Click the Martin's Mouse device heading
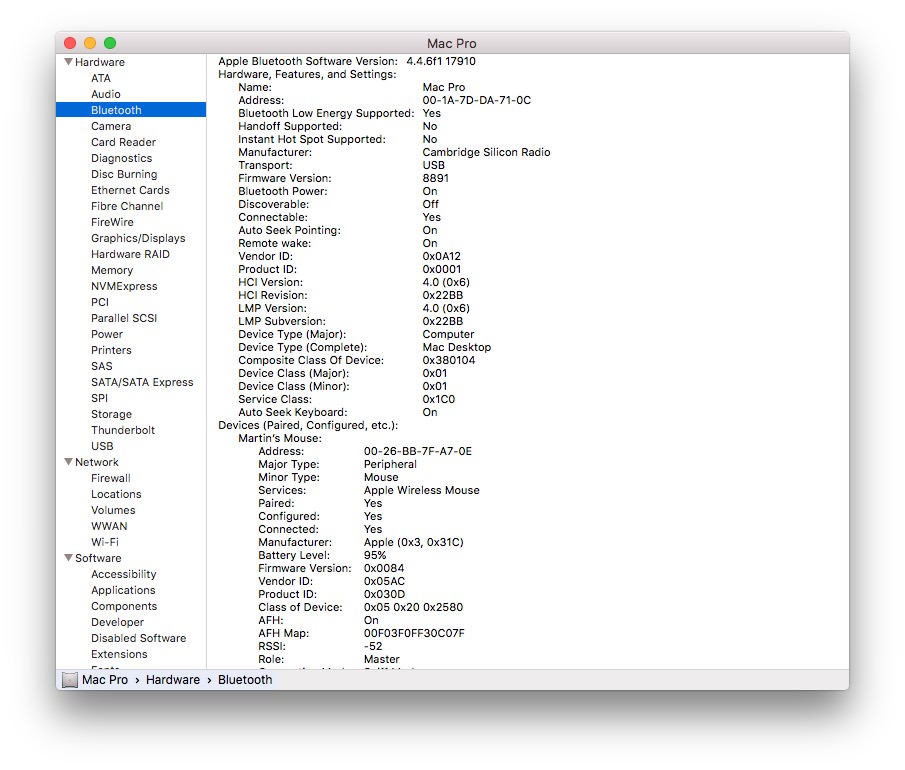Screen dimensions: 905x770 [x=280, y=438]
